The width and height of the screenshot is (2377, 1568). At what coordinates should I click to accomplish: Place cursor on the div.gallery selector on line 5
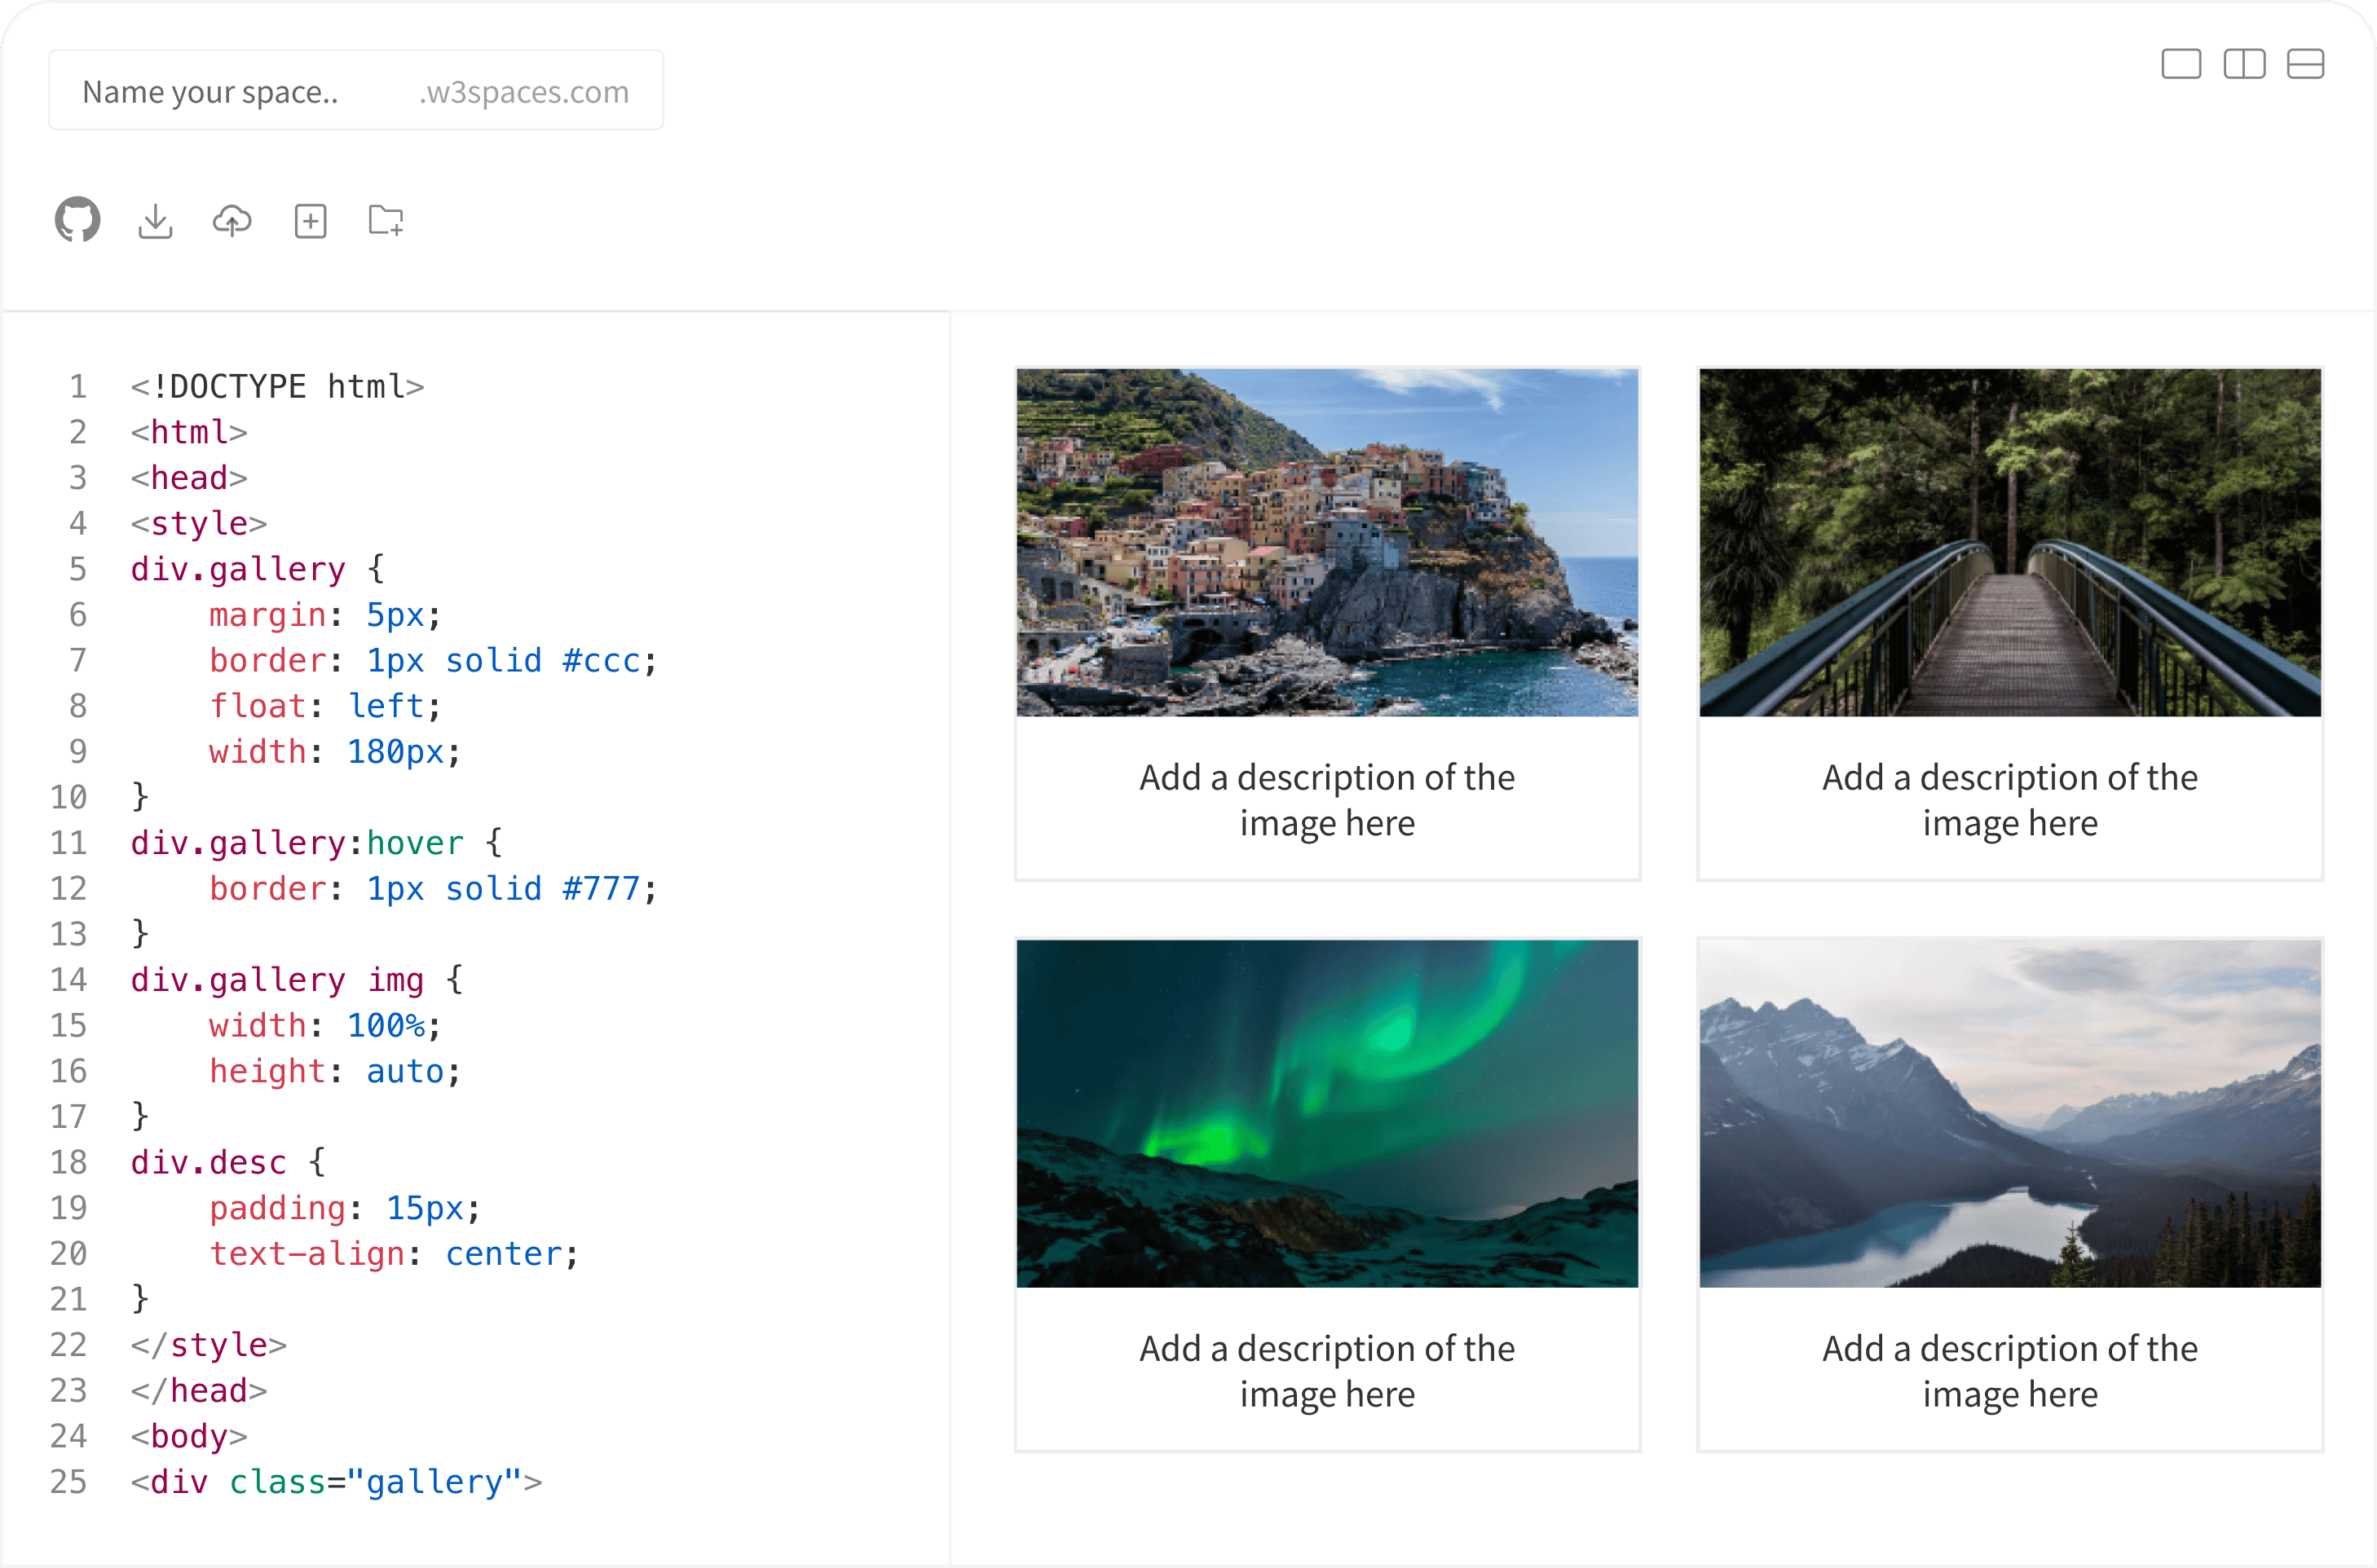coord(238,568)
